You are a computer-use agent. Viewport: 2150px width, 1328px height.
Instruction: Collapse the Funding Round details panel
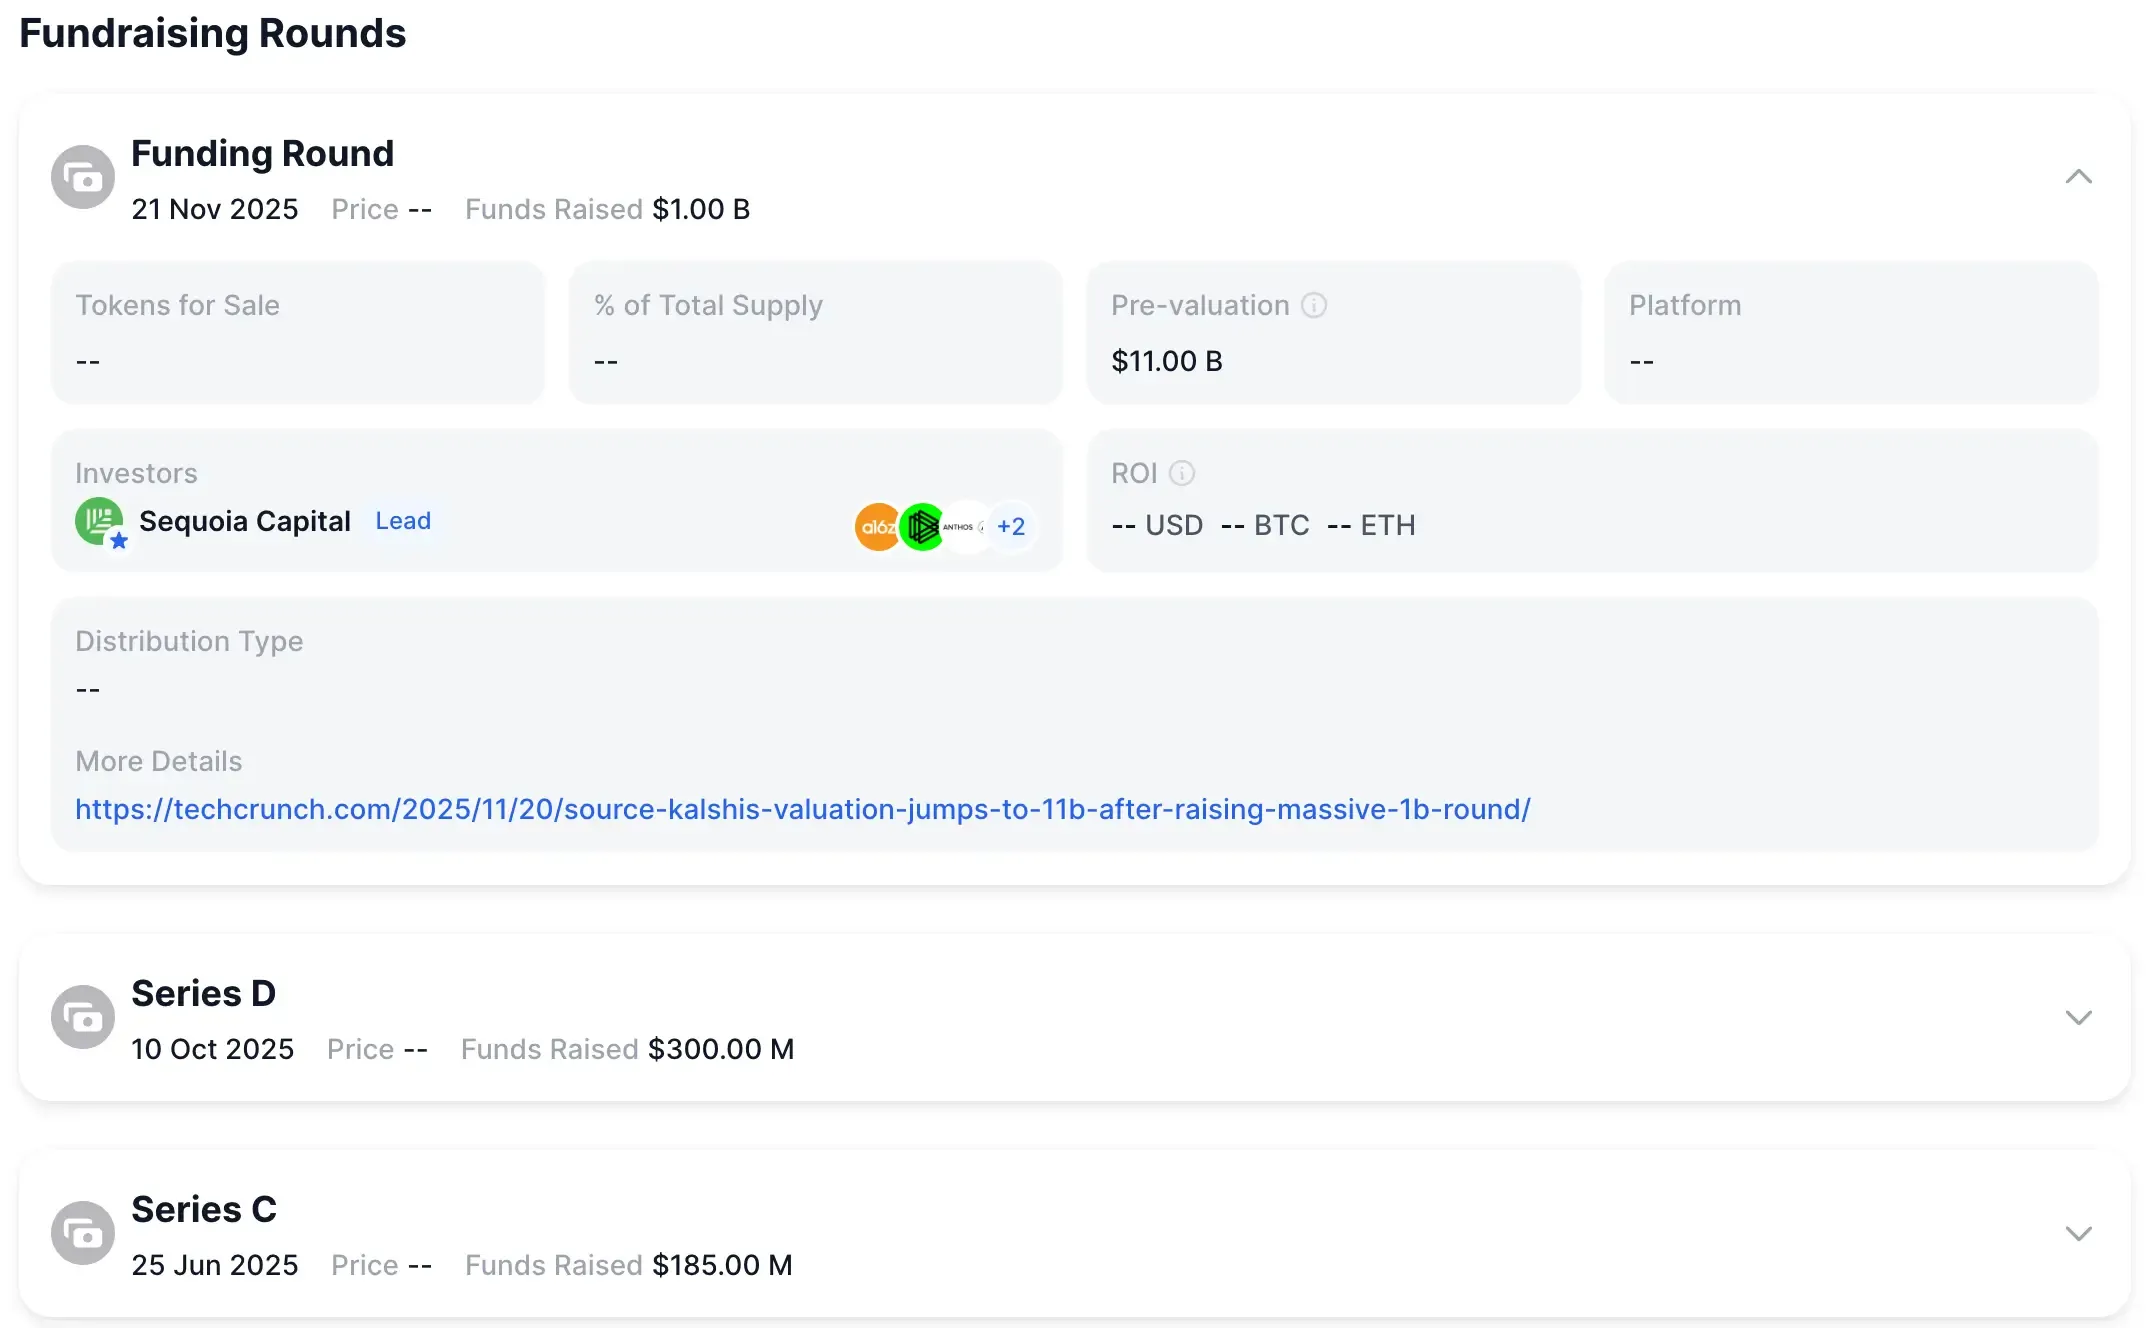tap(2079, 176)
